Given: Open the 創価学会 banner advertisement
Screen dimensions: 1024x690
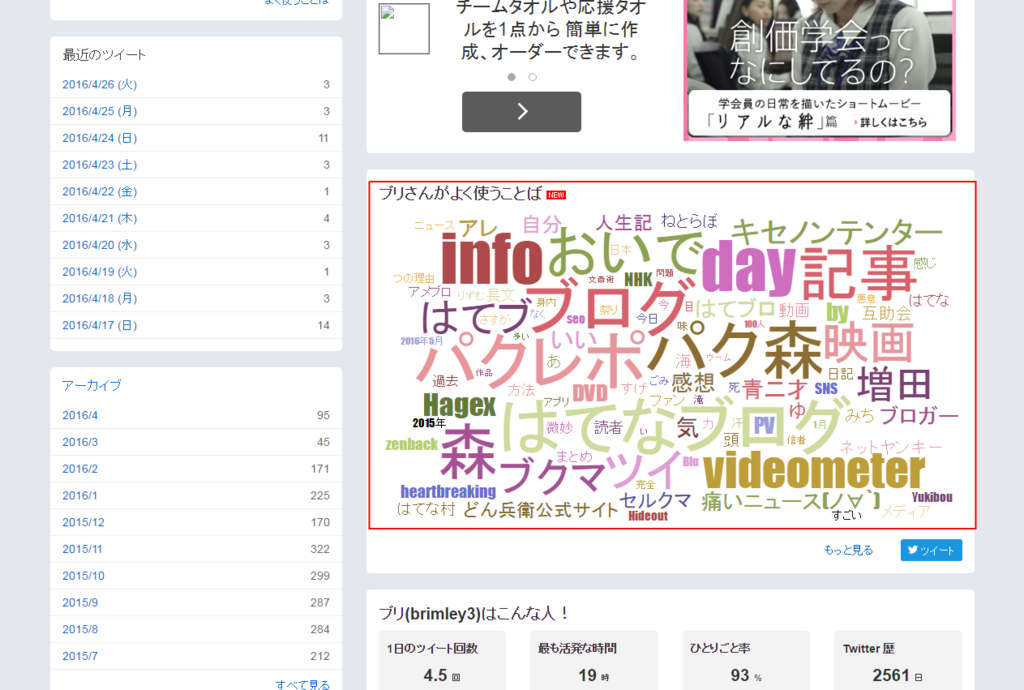Looking at the screenshot, I should (820, 69).
